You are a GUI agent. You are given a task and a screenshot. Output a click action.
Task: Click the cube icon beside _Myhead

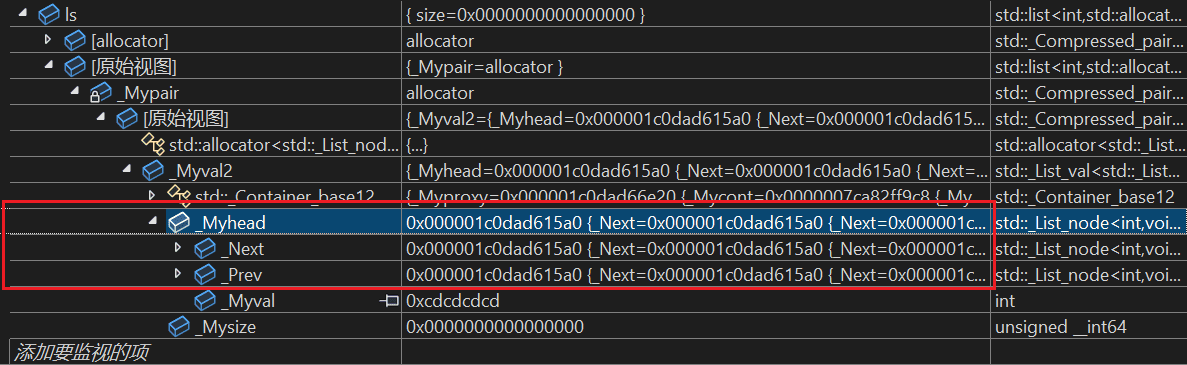pyautogui.click(x=179, y=223)
